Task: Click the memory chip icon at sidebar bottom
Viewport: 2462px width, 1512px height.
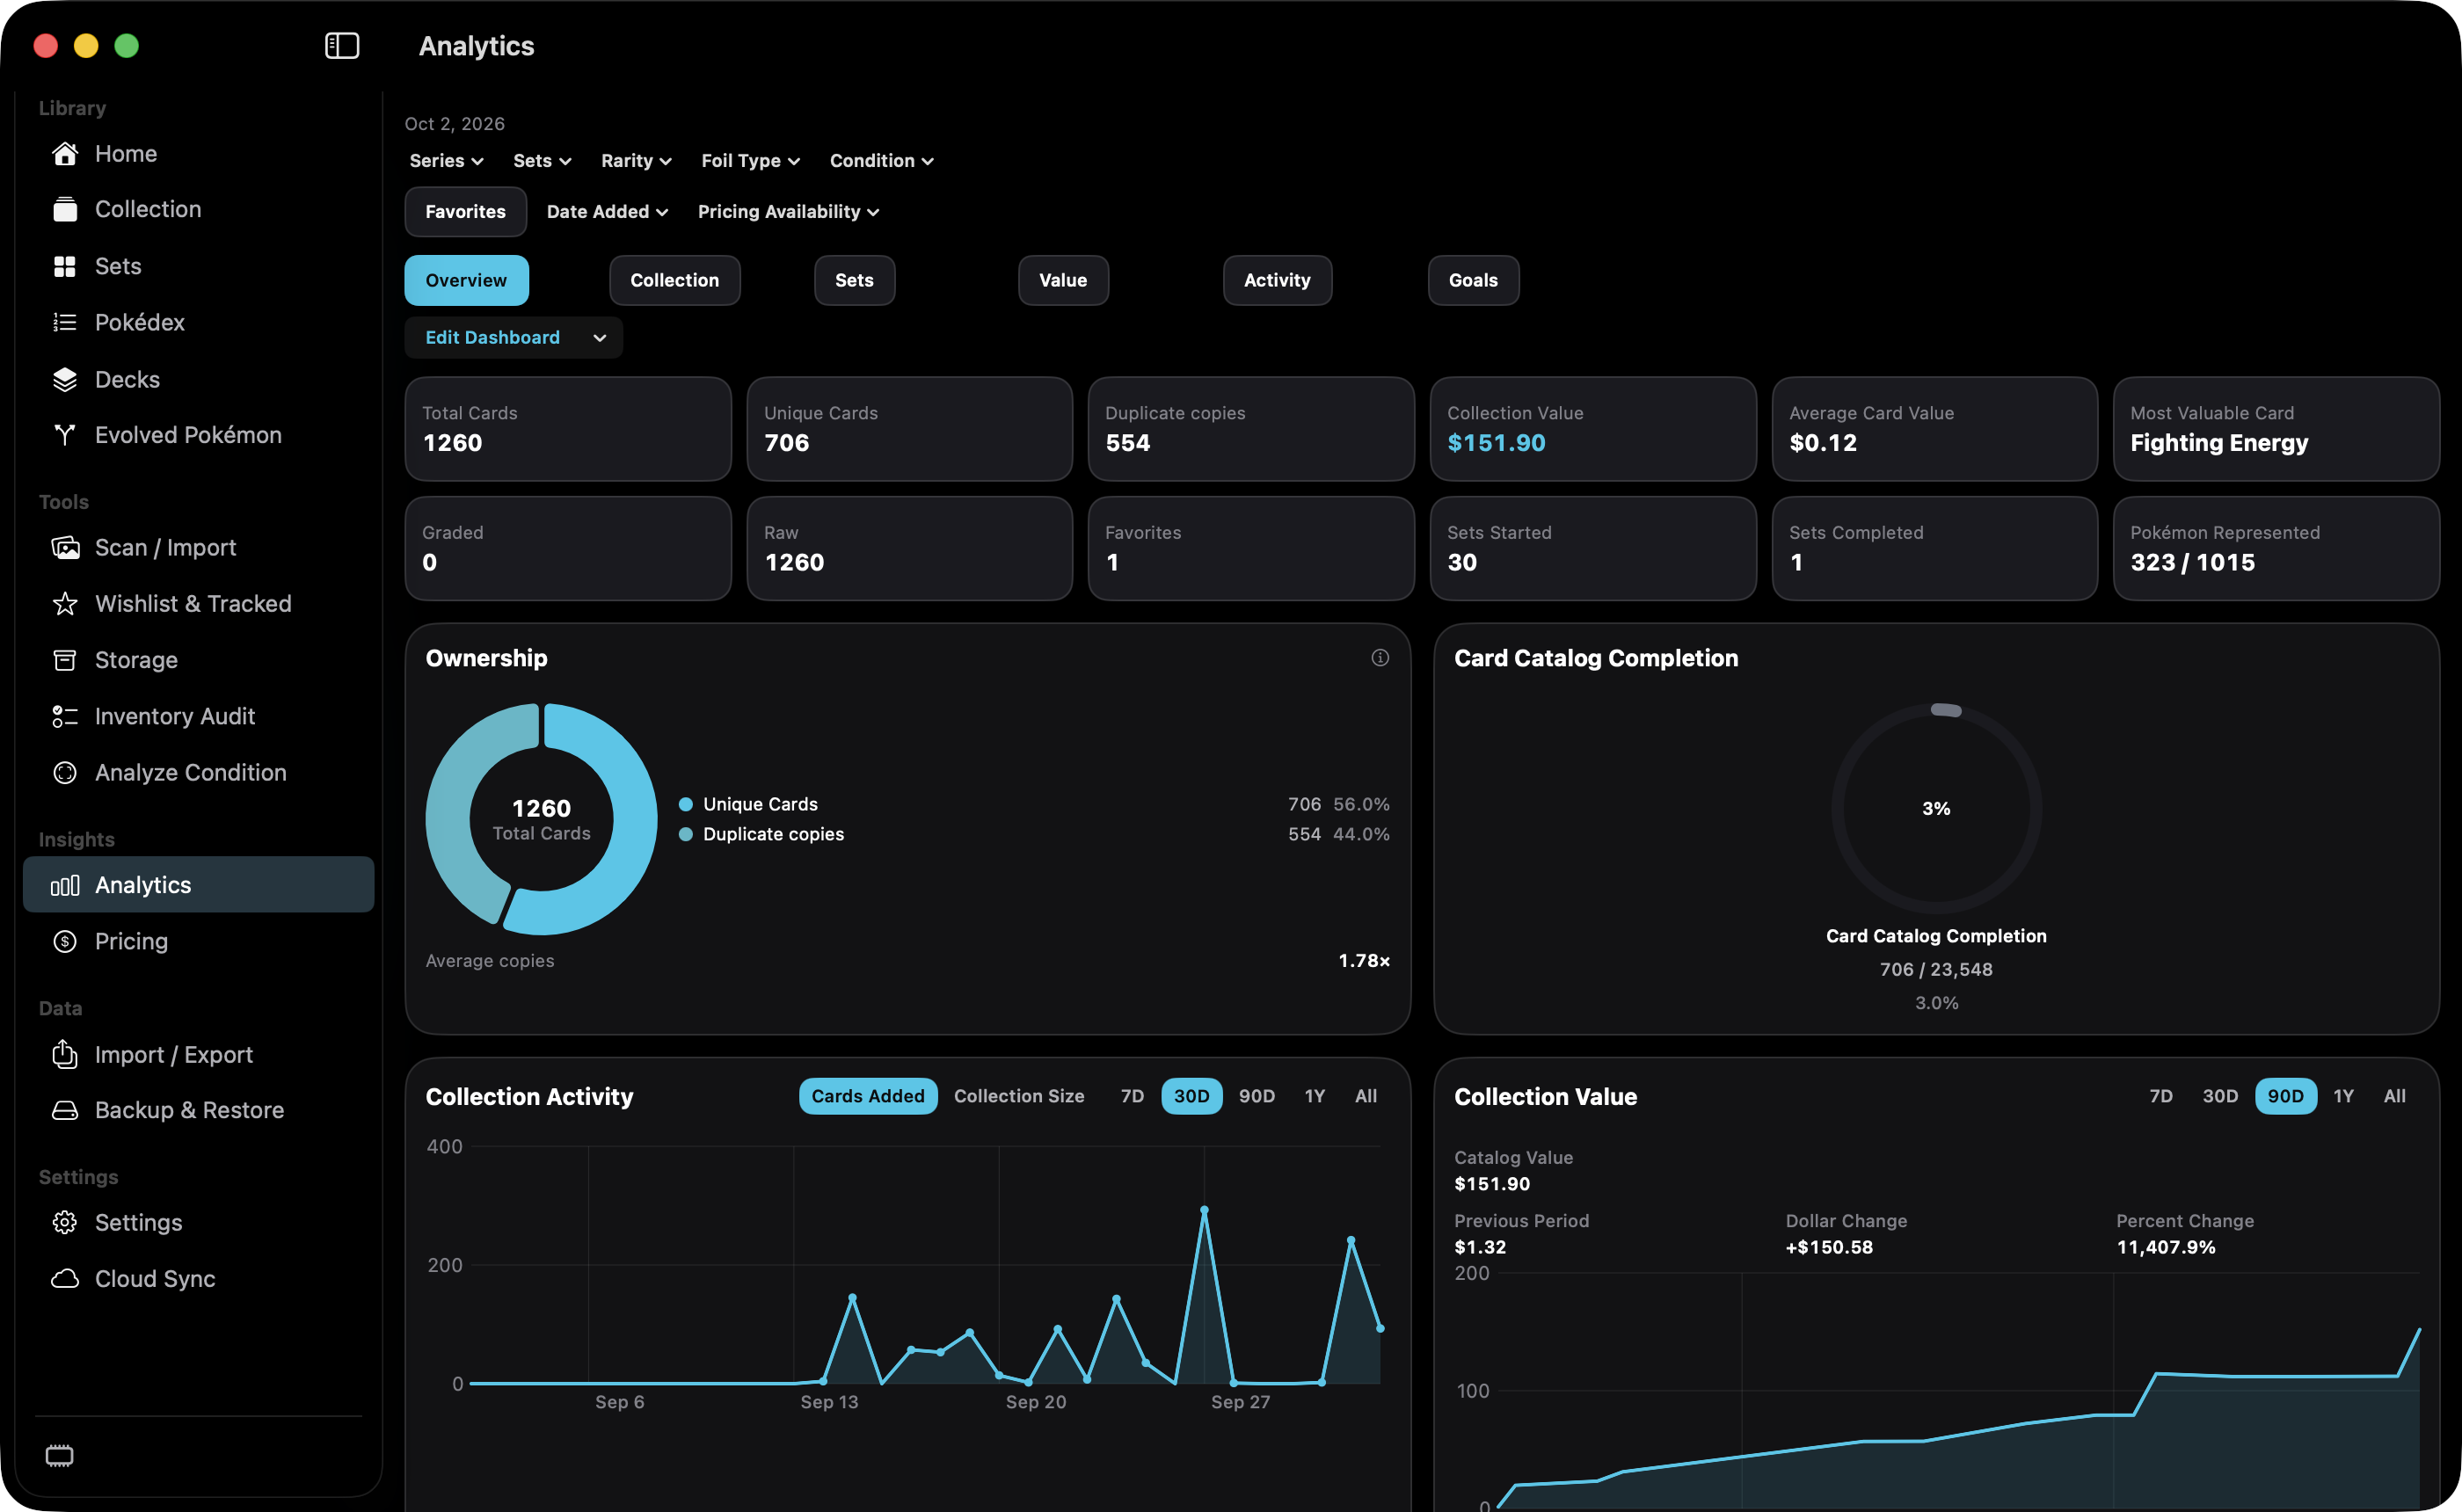Action: 60,1456
